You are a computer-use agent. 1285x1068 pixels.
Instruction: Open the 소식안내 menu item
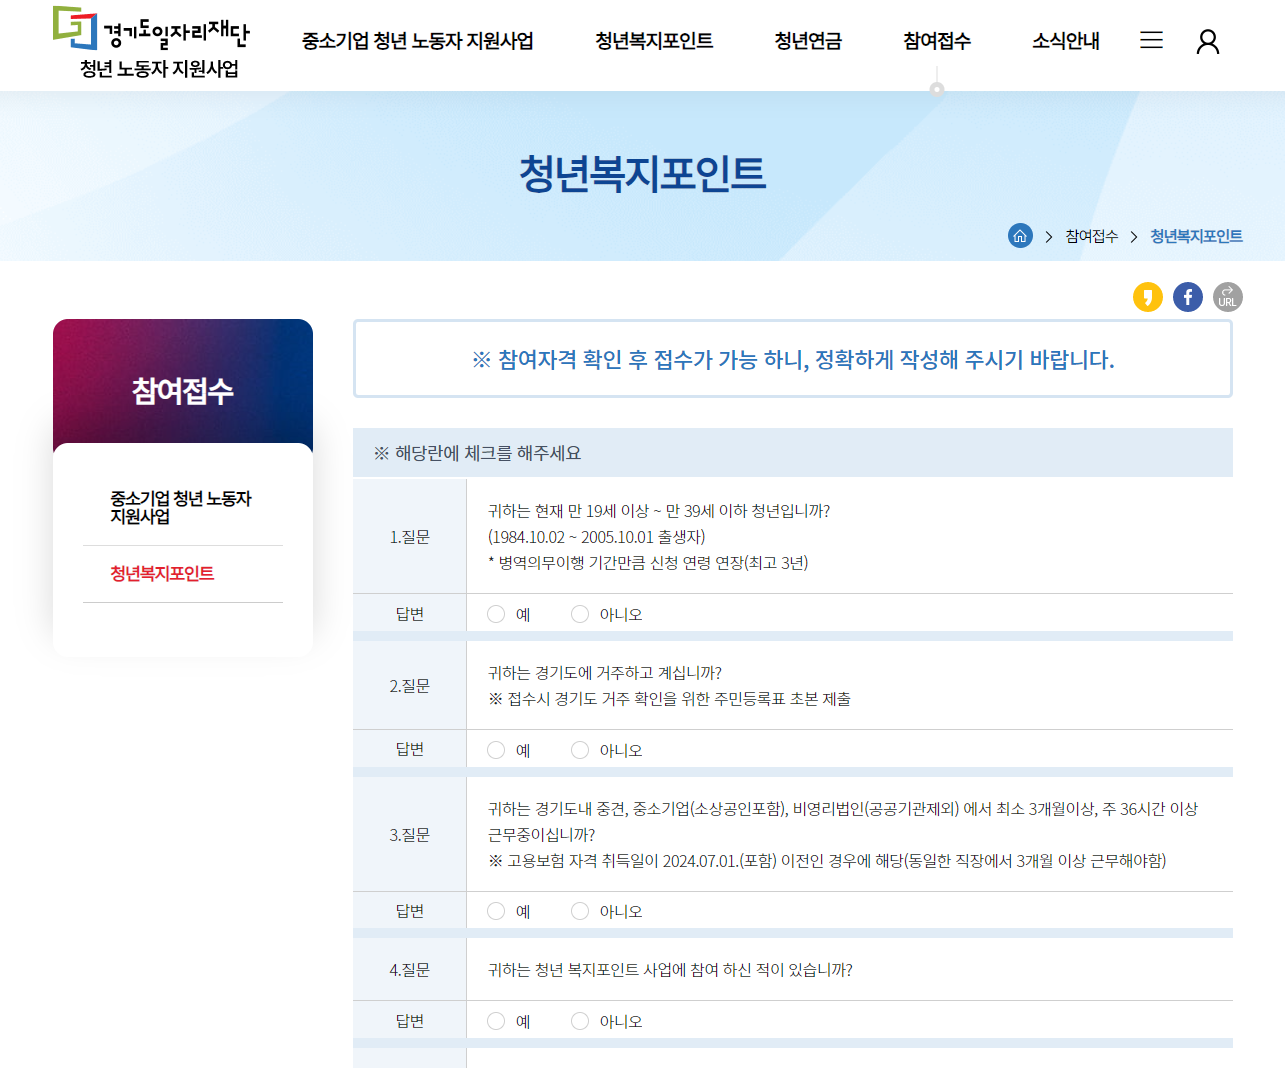(x=1065, y=42)
